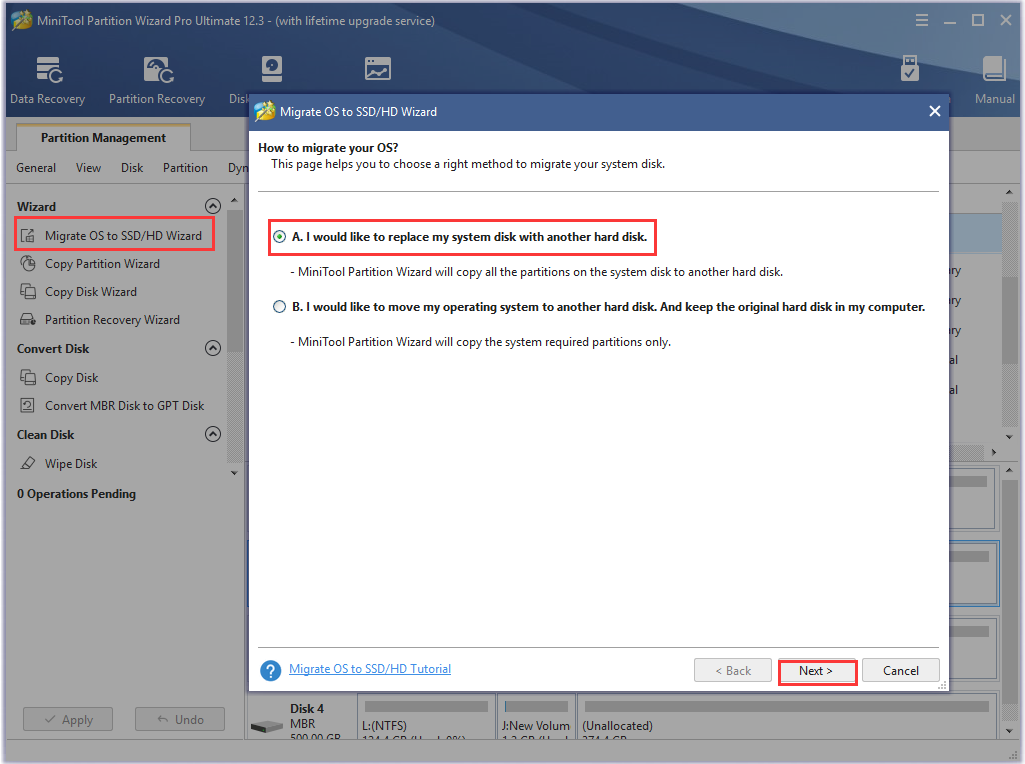Open the Disk menu
Viewport: 1025px width, 764px height.
point(132,168)
